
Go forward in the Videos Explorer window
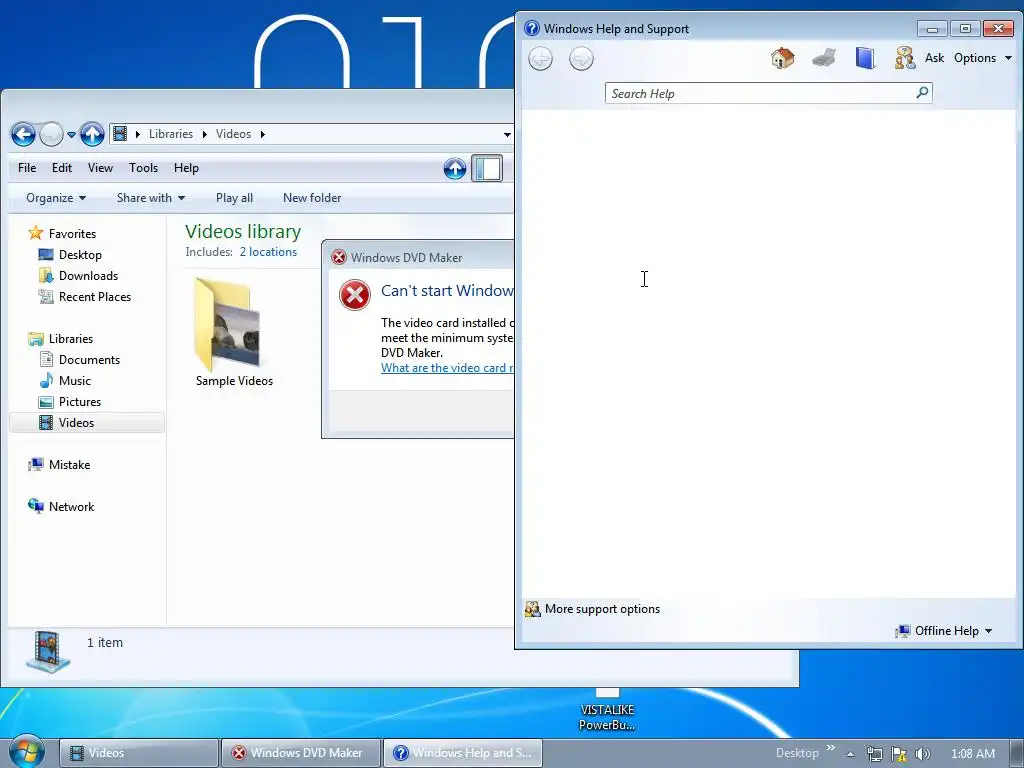(51, 135)
